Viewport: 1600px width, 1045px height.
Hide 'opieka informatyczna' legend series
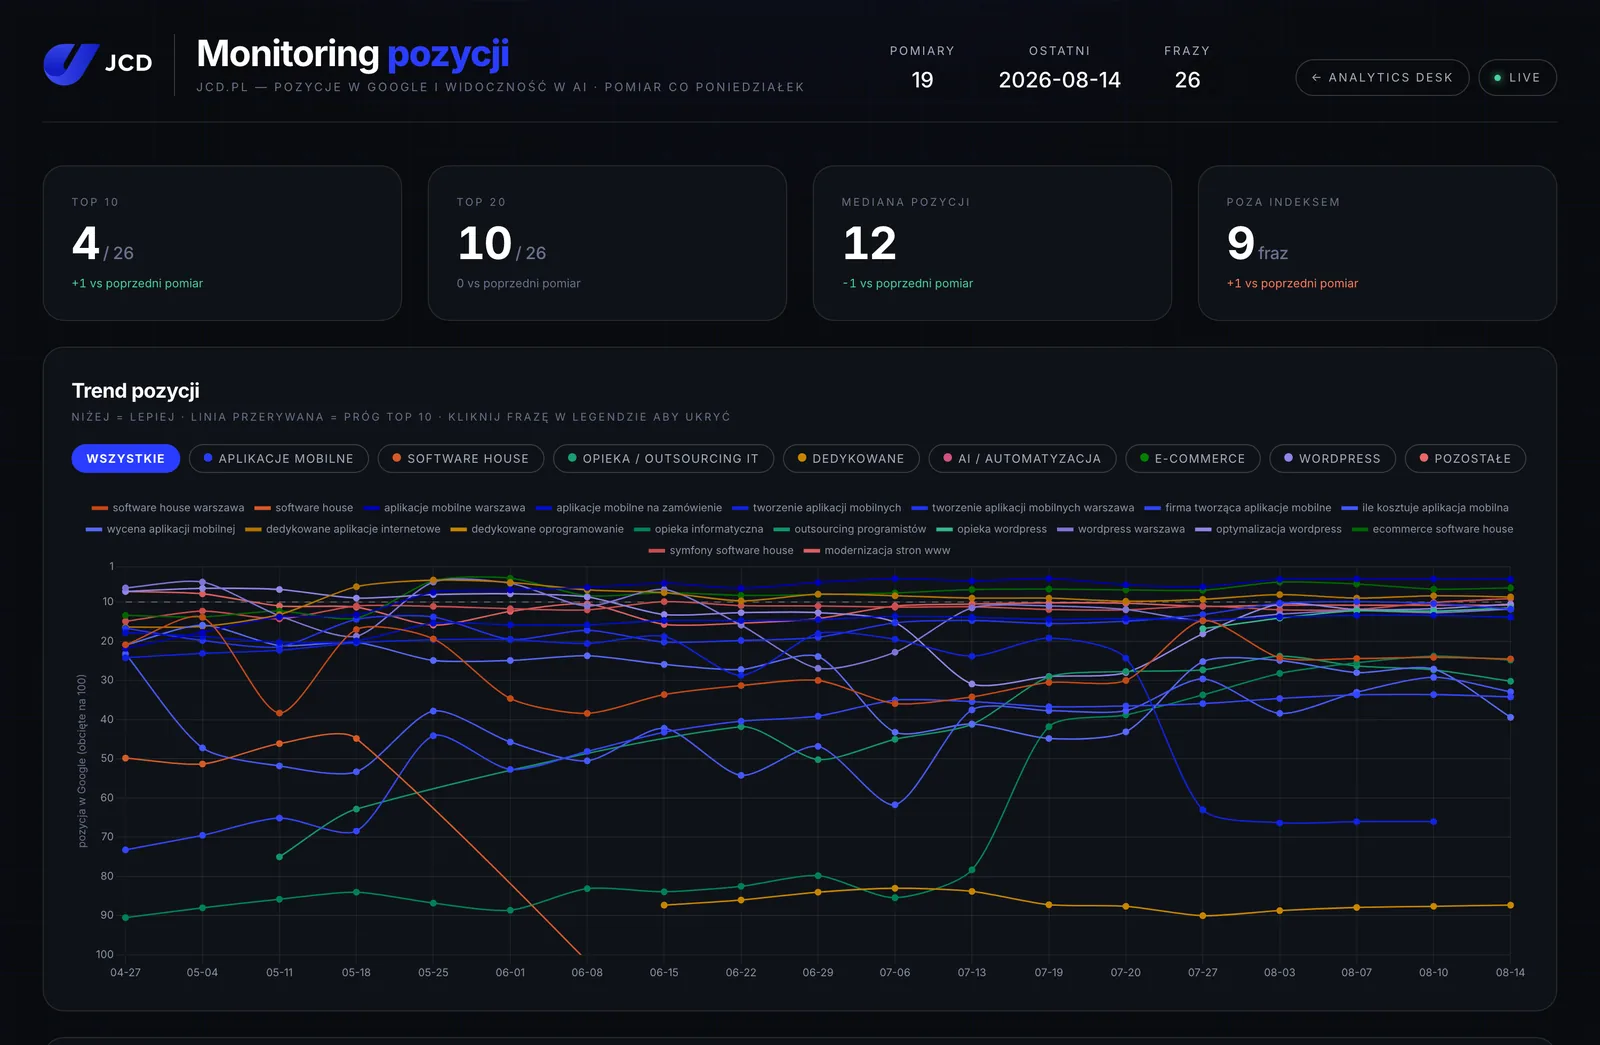(x=699, y=529)
